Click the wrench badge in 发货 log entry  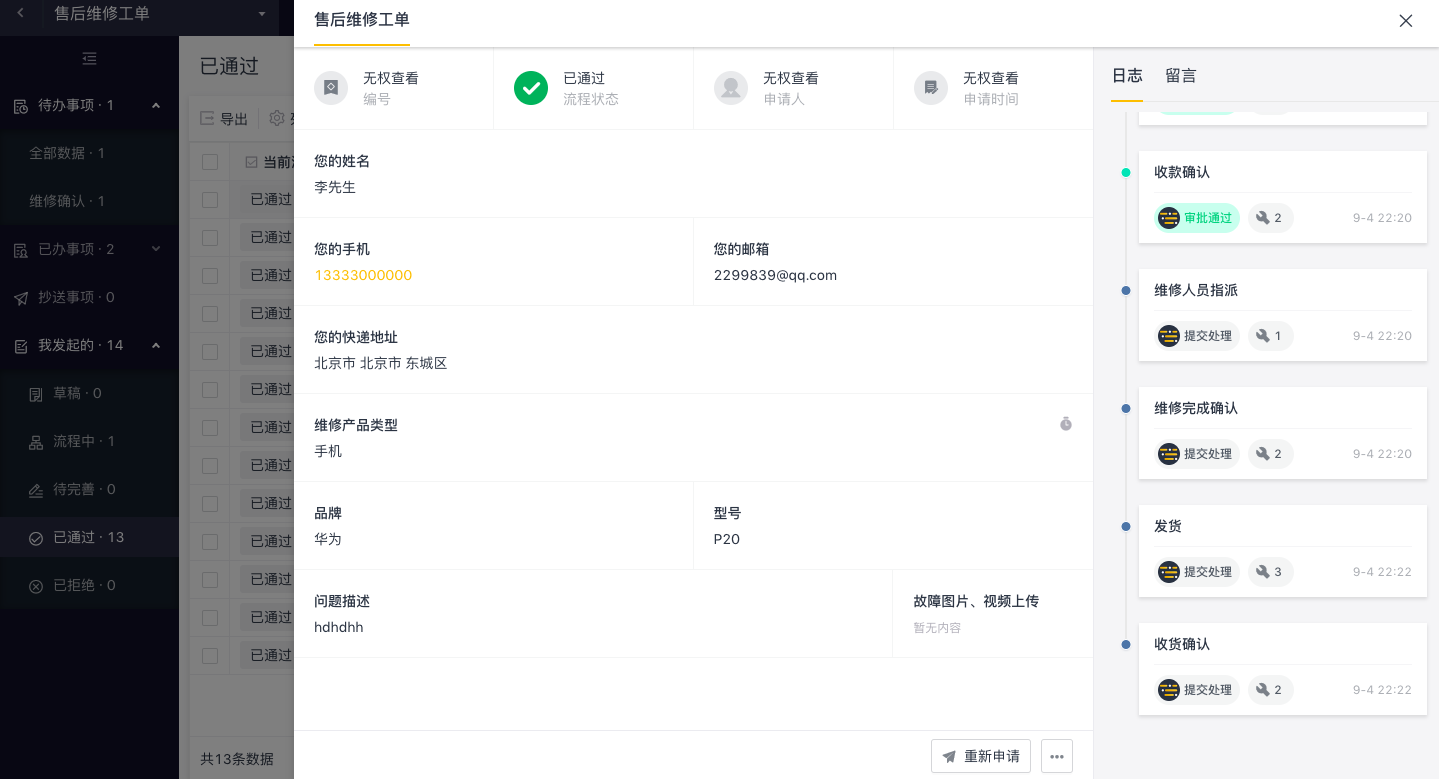[1270, 572]
